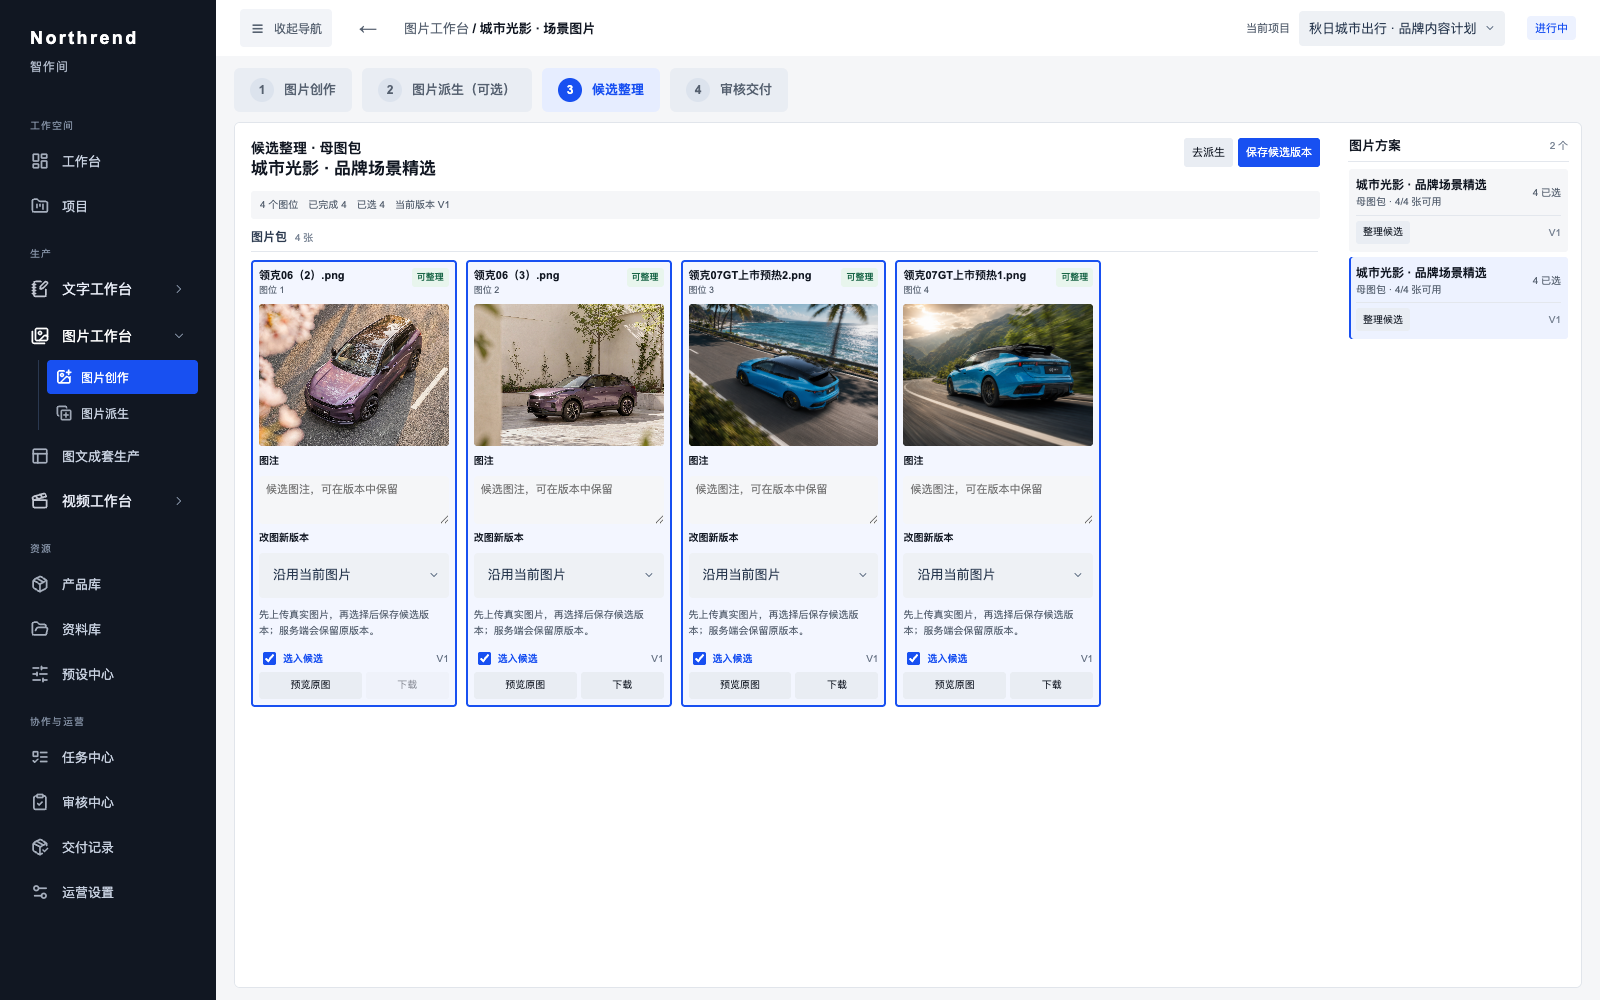
Task: Click the 图片工作台 icon
Action: 40,336
